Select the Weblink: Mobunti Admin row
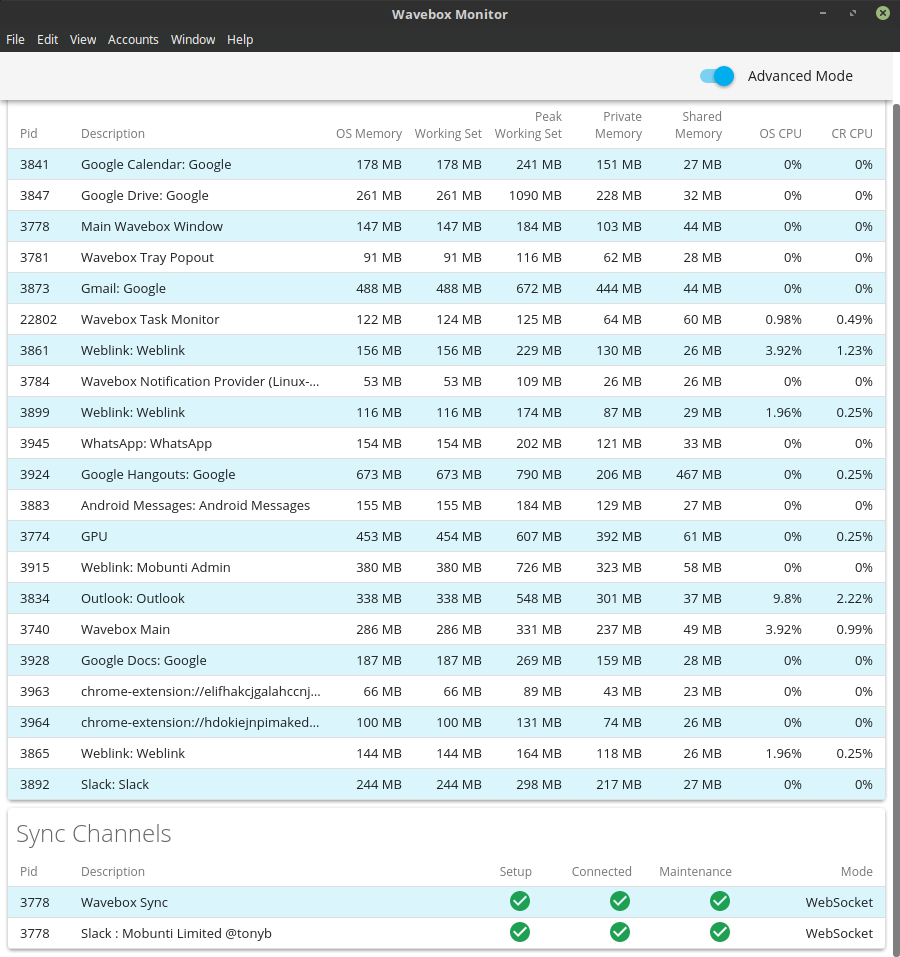 click(x=446, y=568)
